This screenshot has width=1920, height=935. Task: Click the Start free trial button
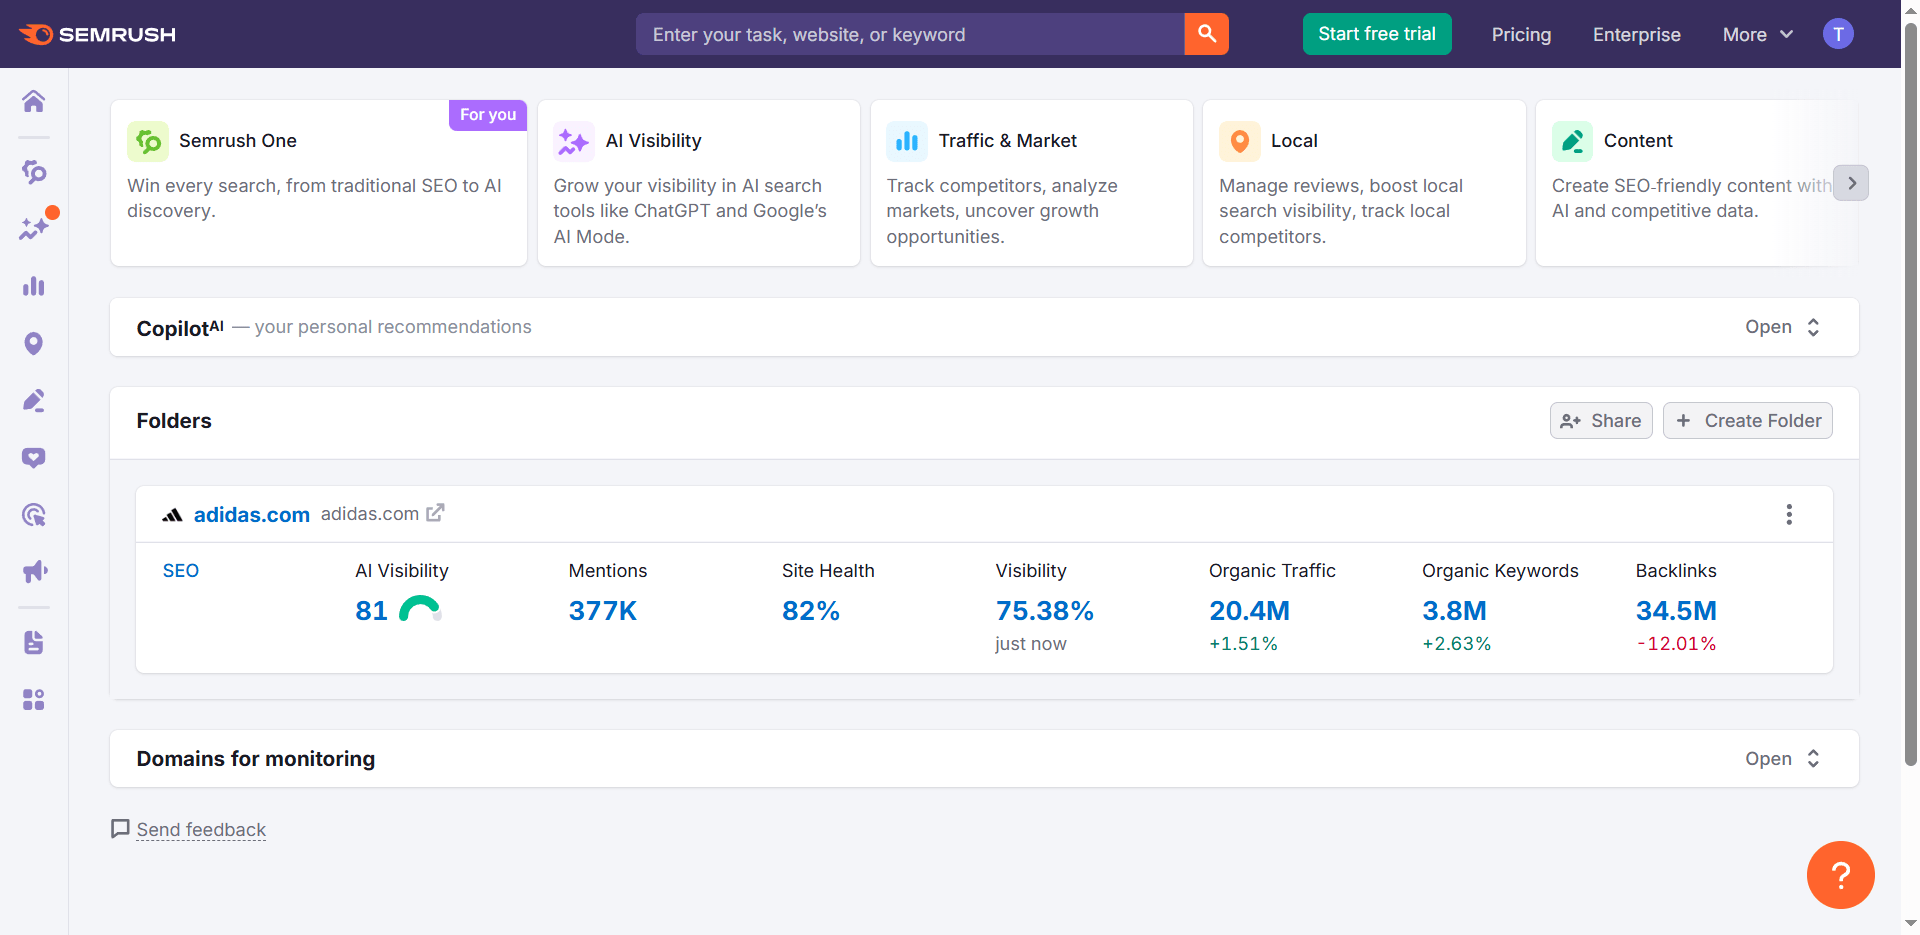tap(1377, 34)
